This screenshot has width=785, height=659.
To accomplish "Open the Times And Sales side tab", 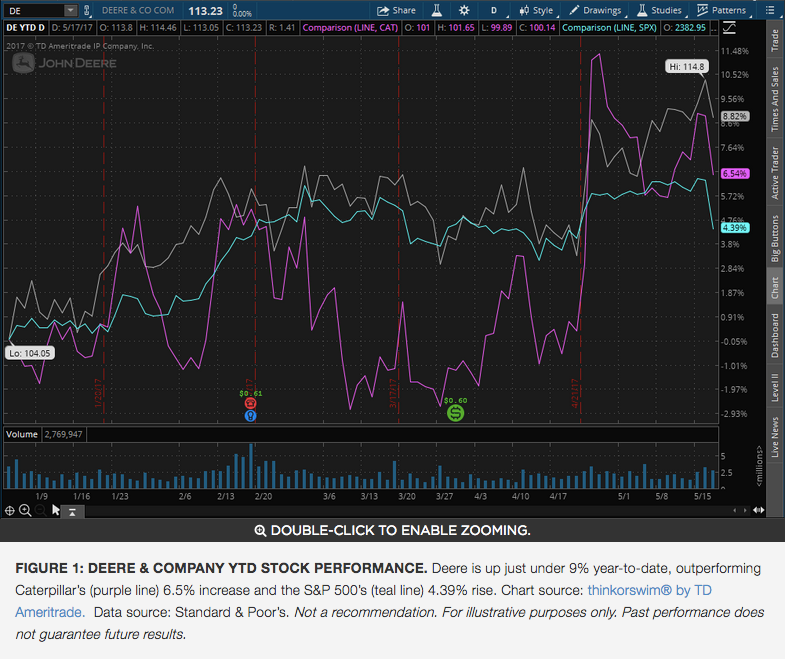I will (775, 99).
